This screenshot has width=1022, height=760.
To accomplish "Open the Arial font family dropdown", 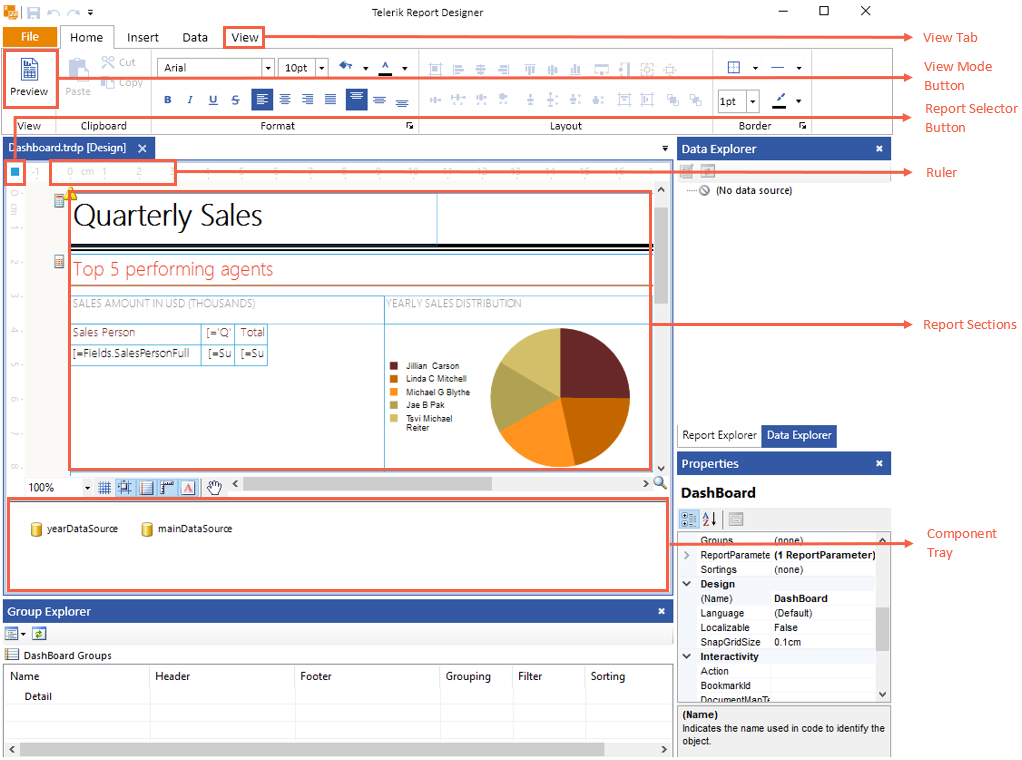I will 268,68.
